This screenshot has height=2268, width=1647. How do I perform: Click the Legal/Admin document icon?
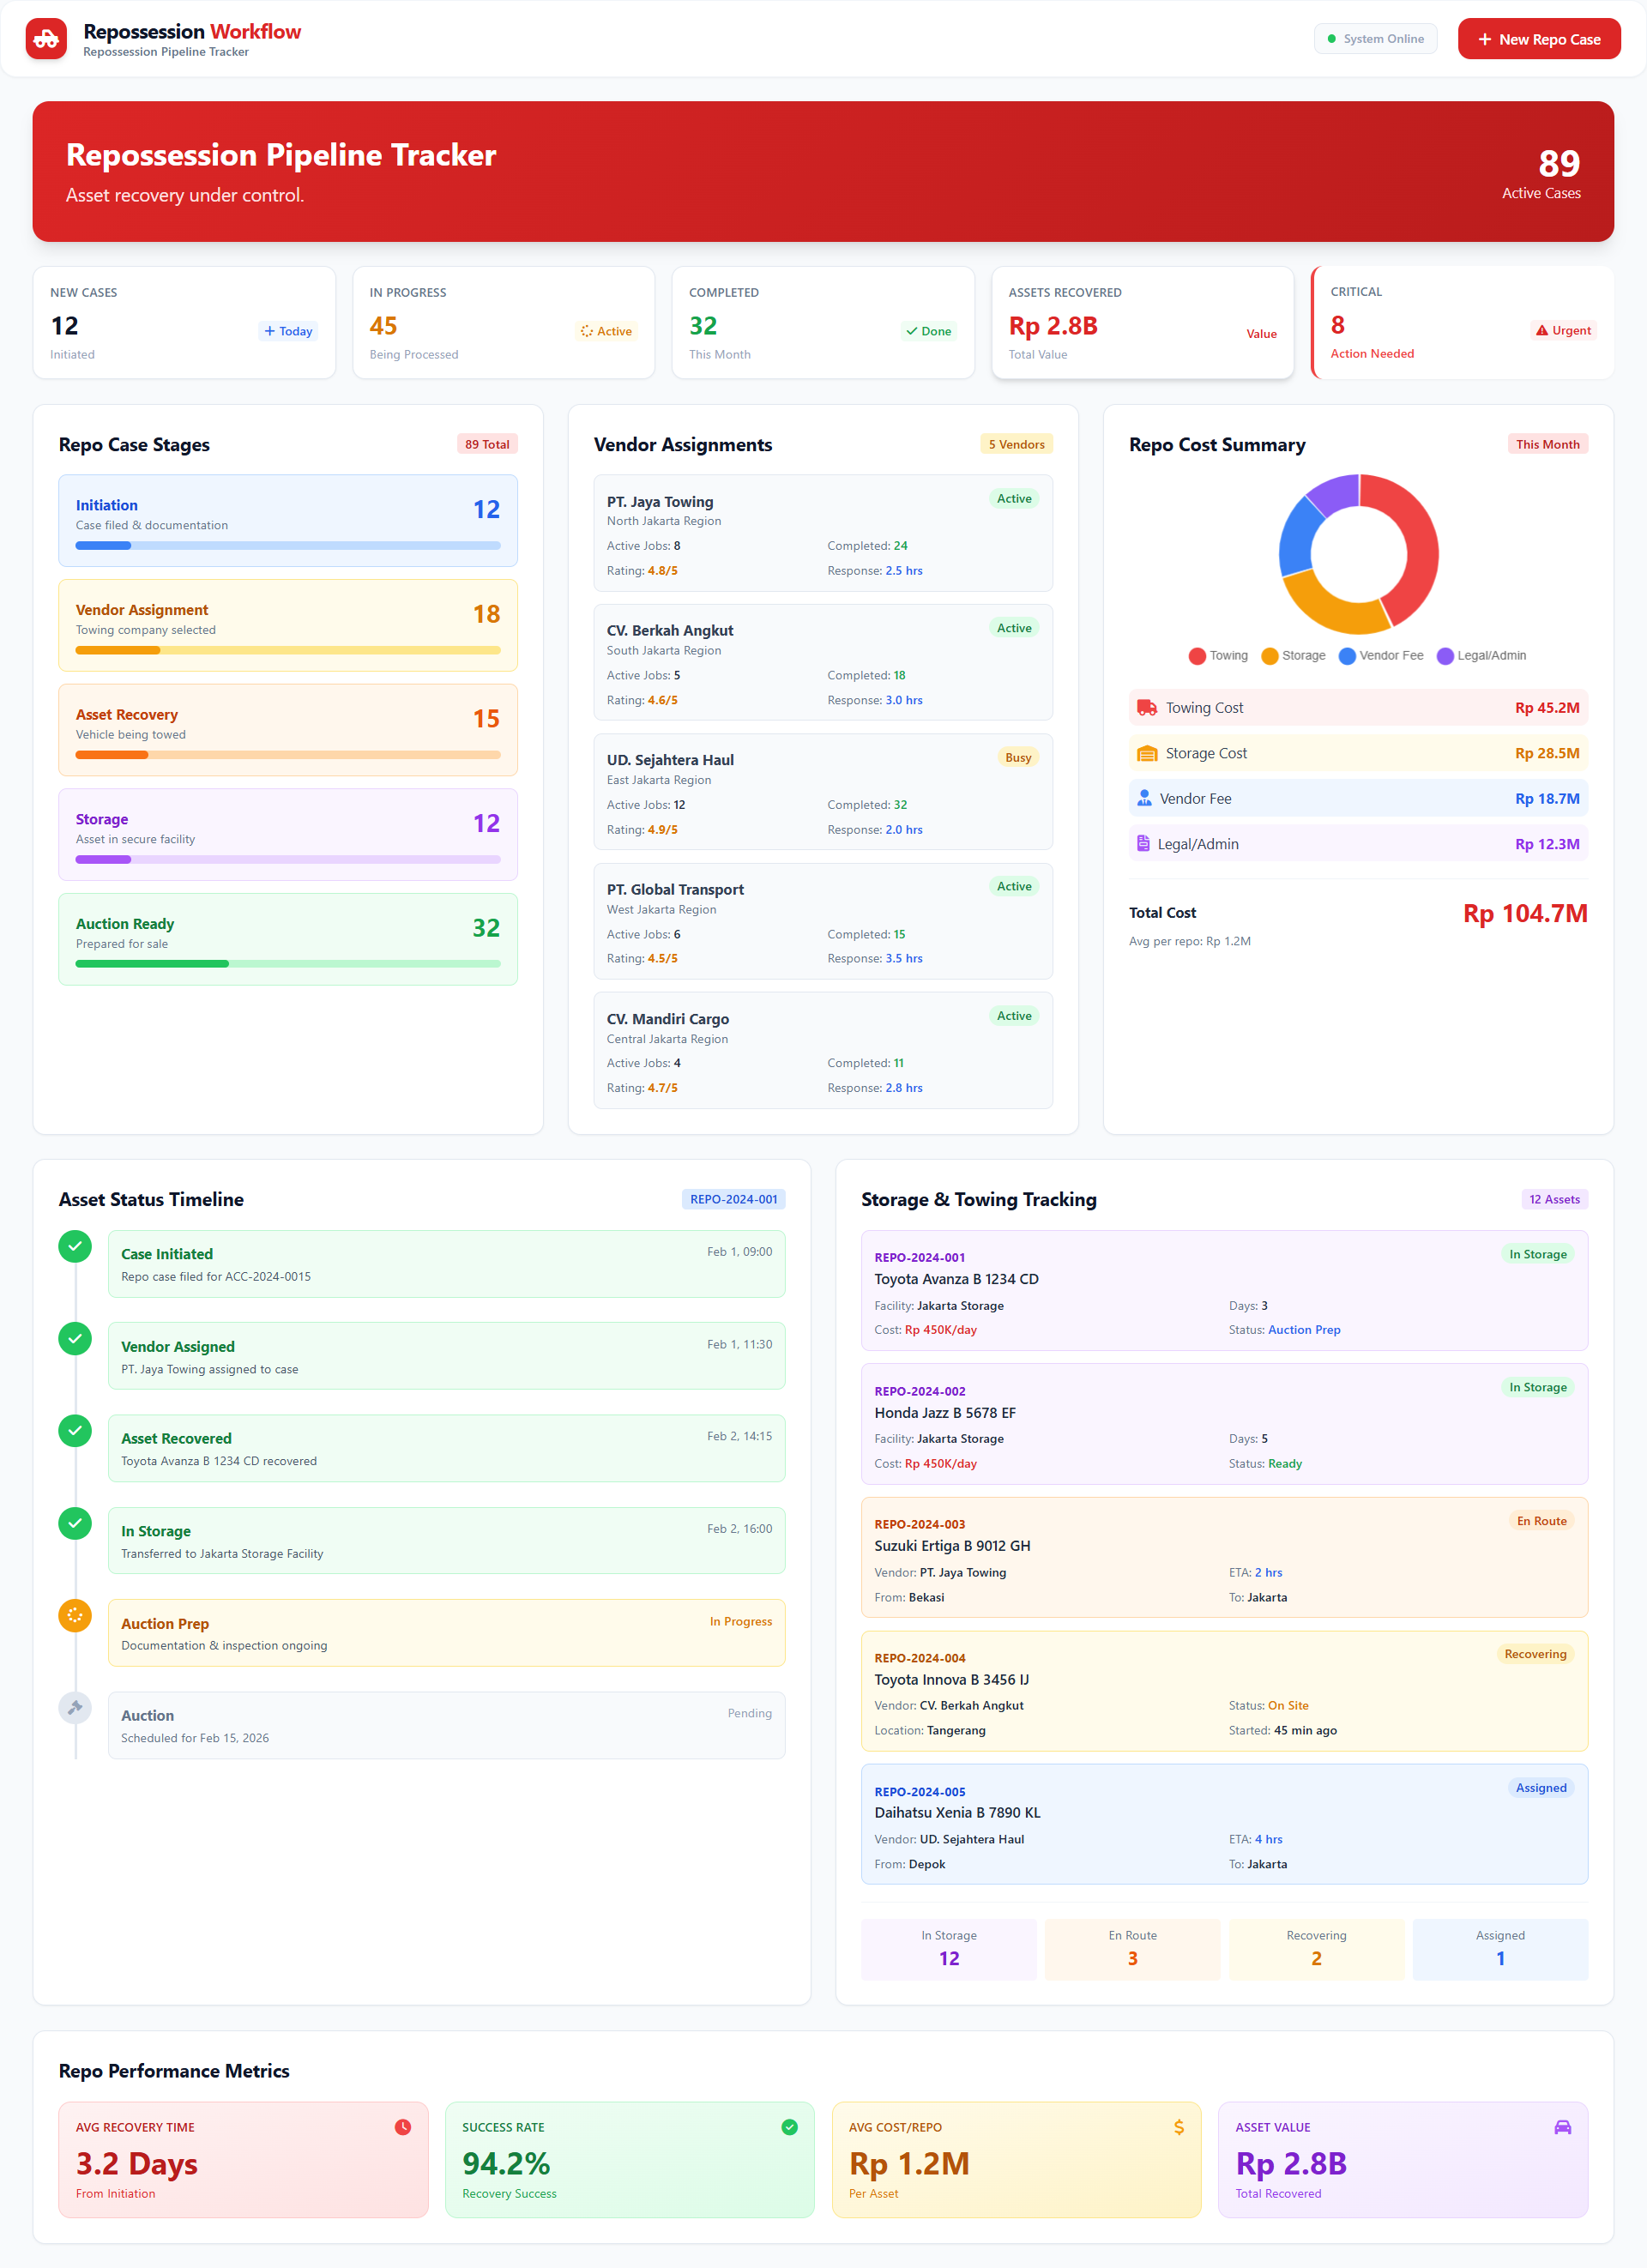(x=1145, y=843)
